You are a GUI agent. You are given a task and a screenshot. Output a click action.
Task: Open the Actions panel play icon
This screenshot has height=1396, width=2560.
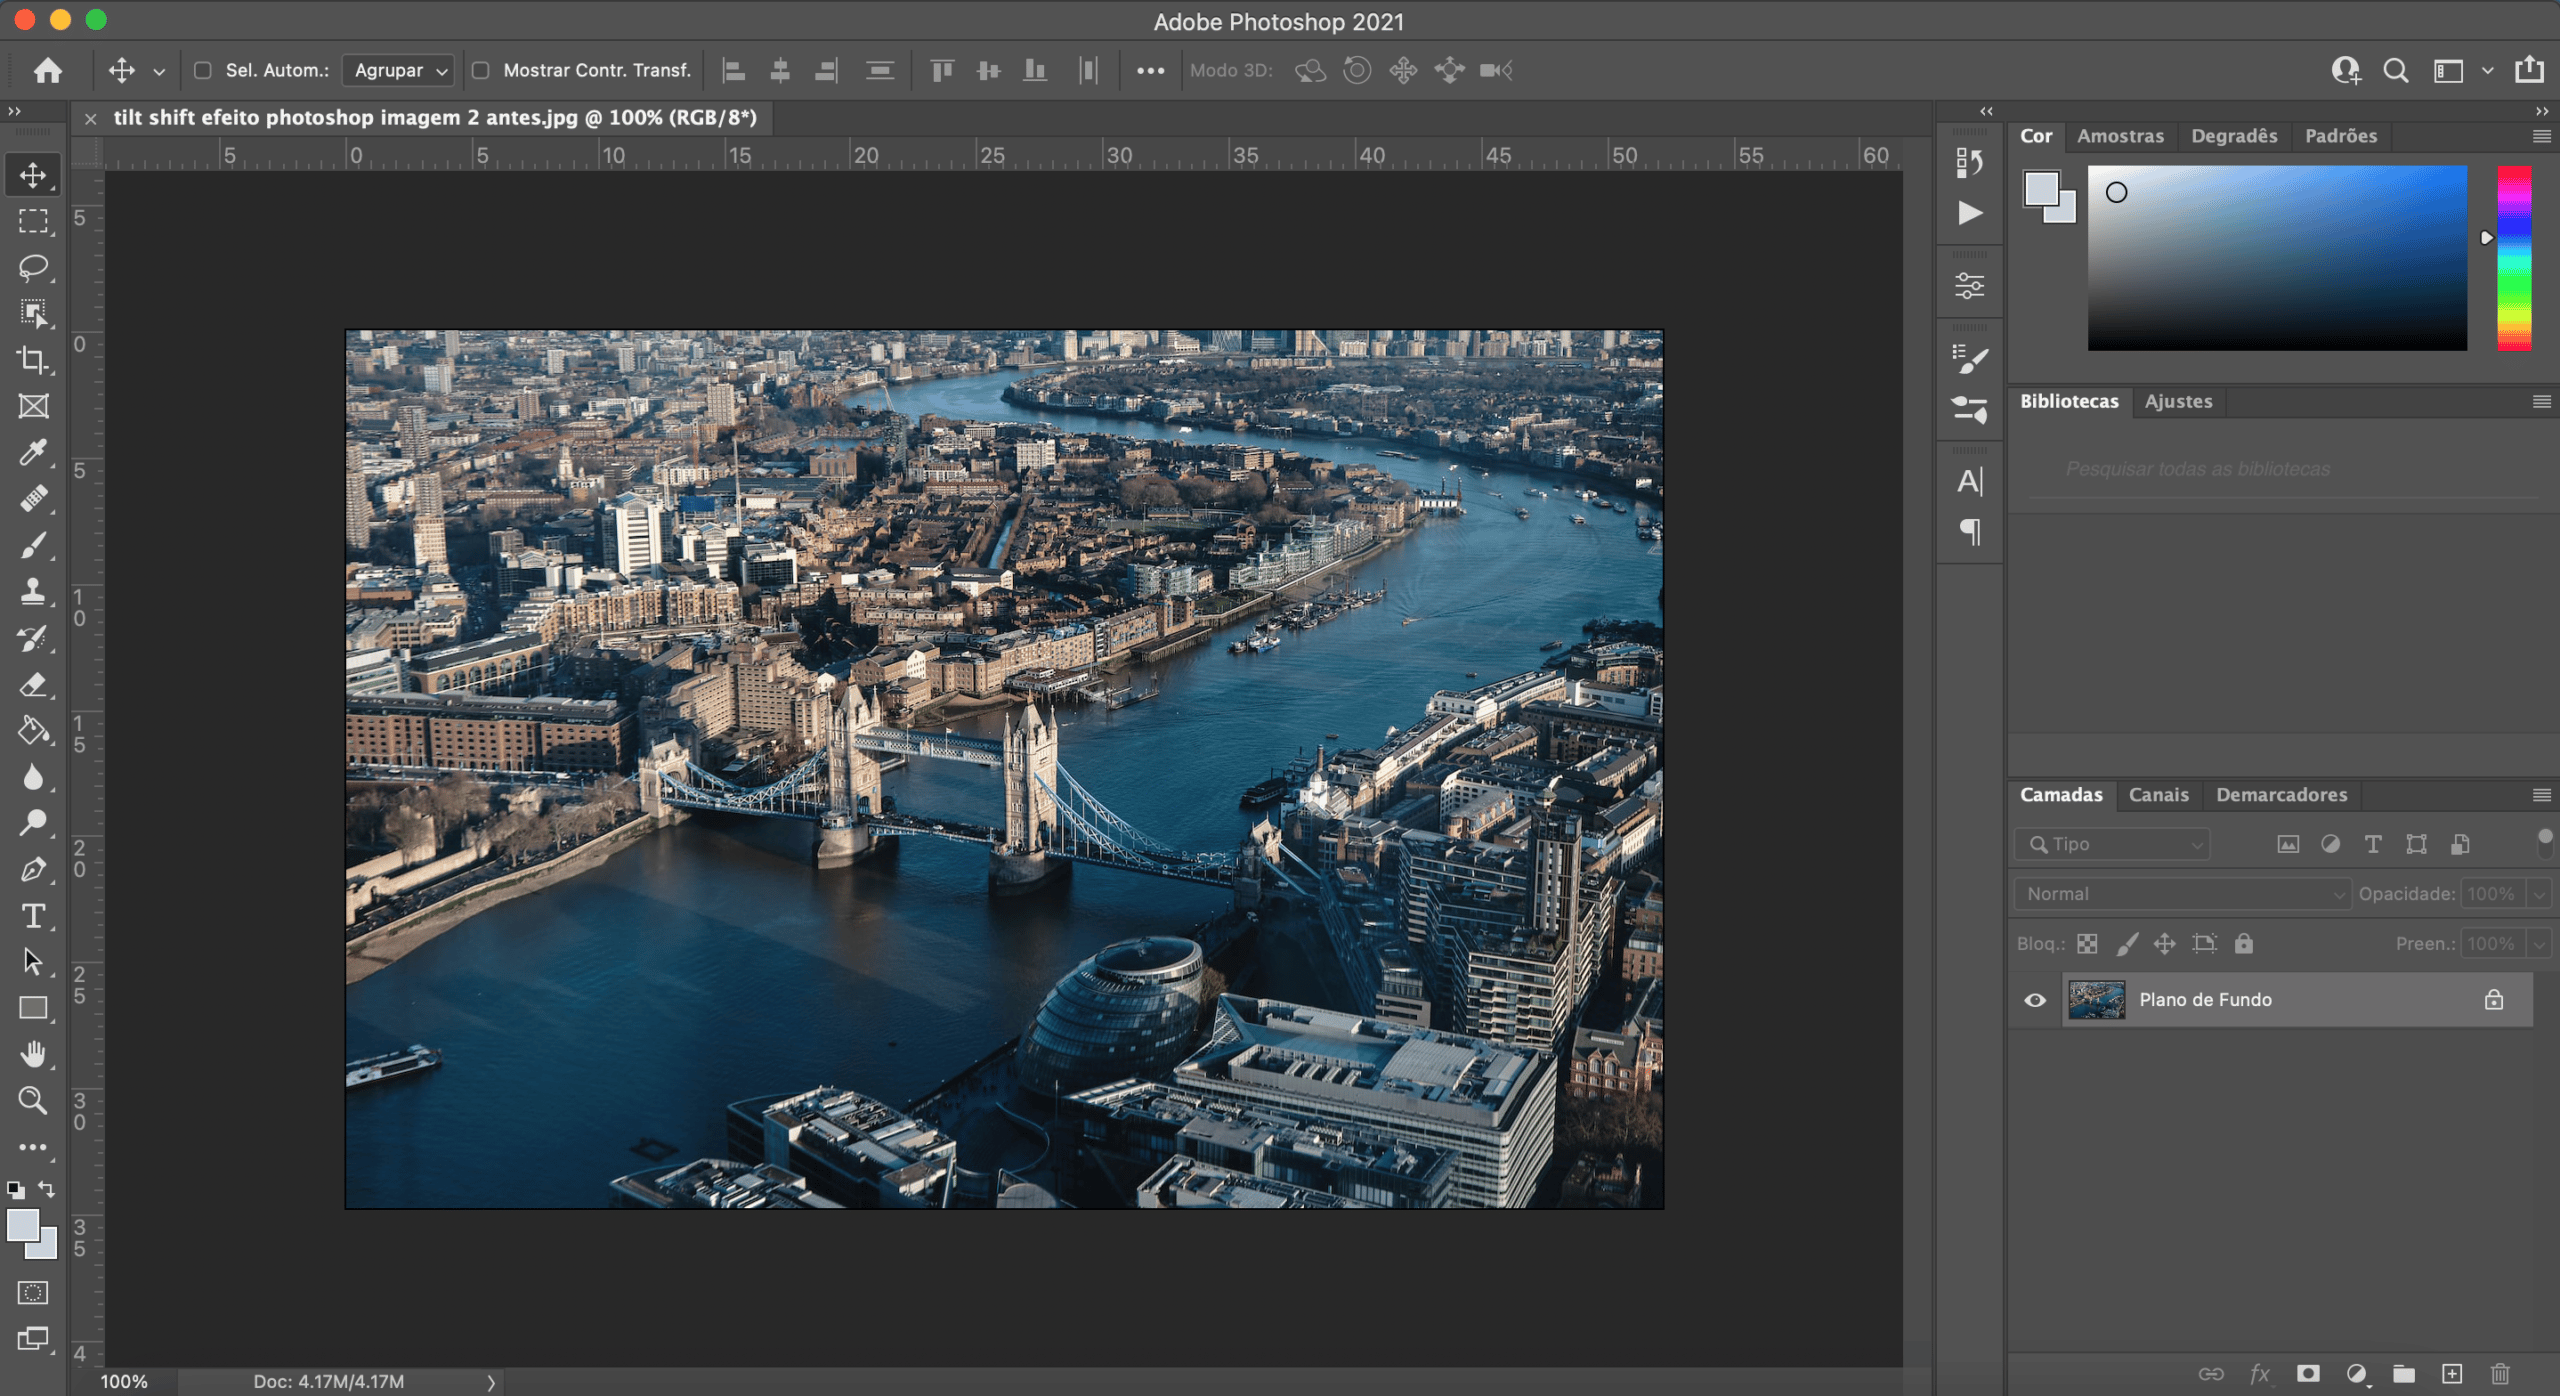(x=1969, y=213)
